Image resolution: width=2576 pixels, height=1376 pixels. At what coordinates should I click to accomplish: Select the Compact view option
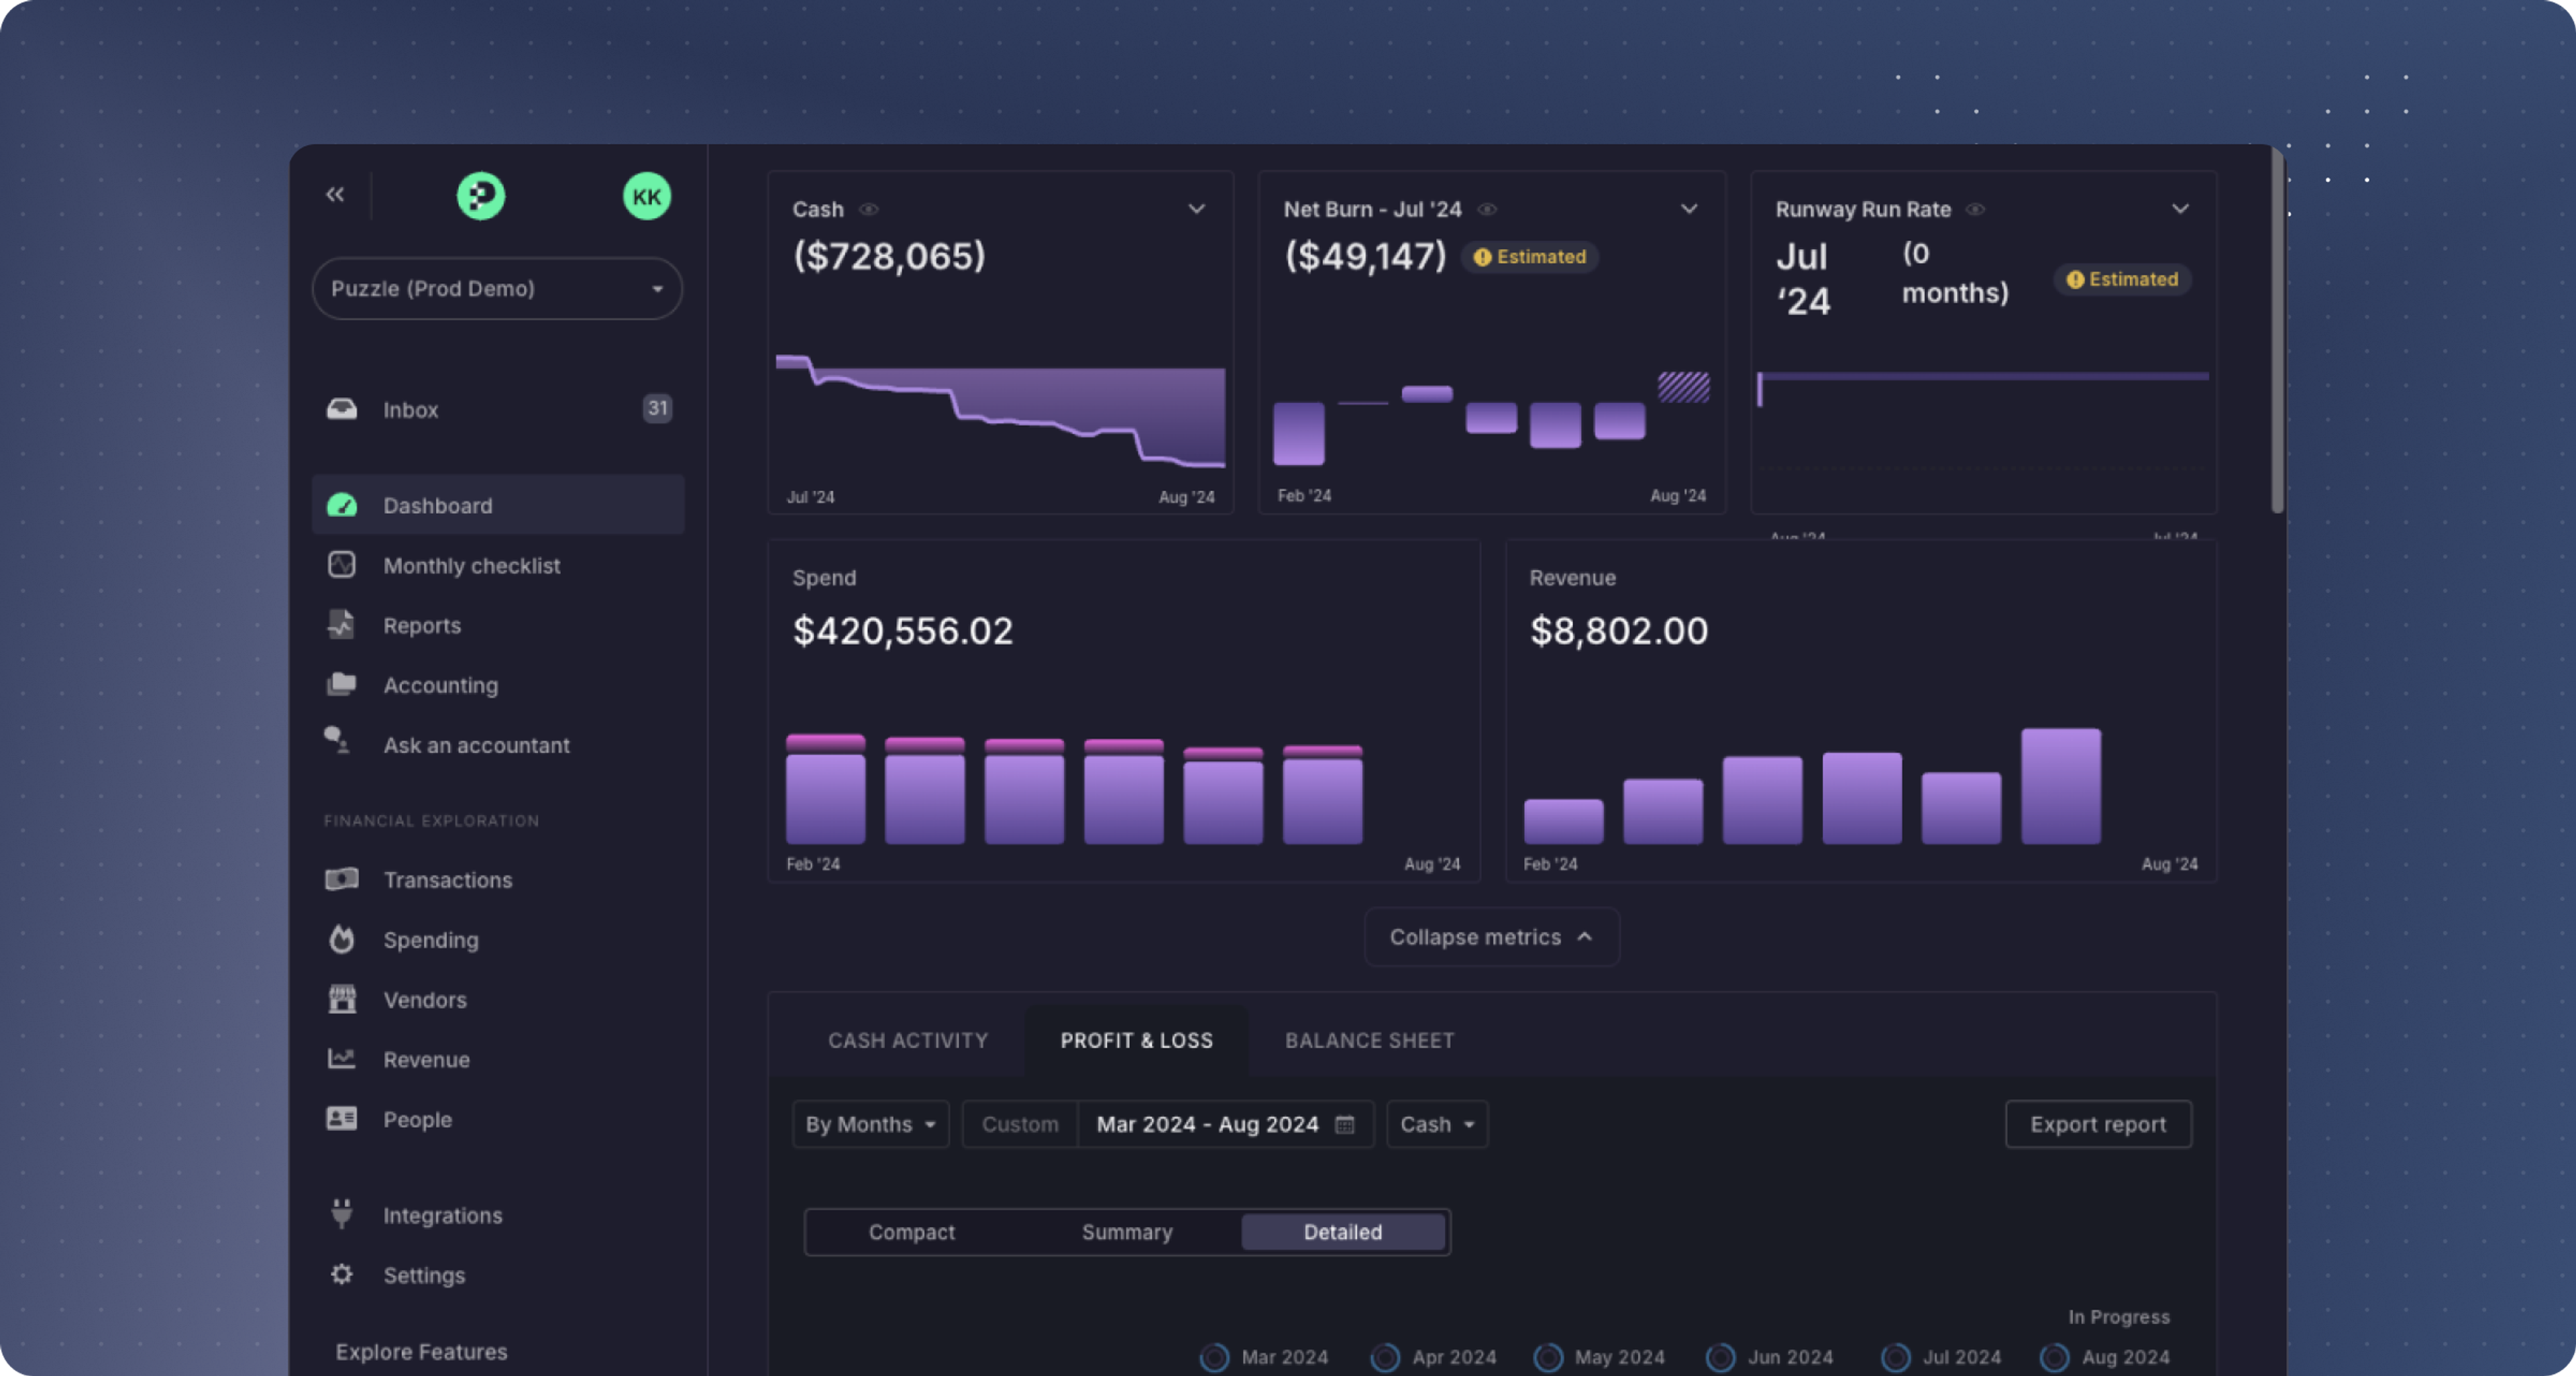pos(912,1232)
